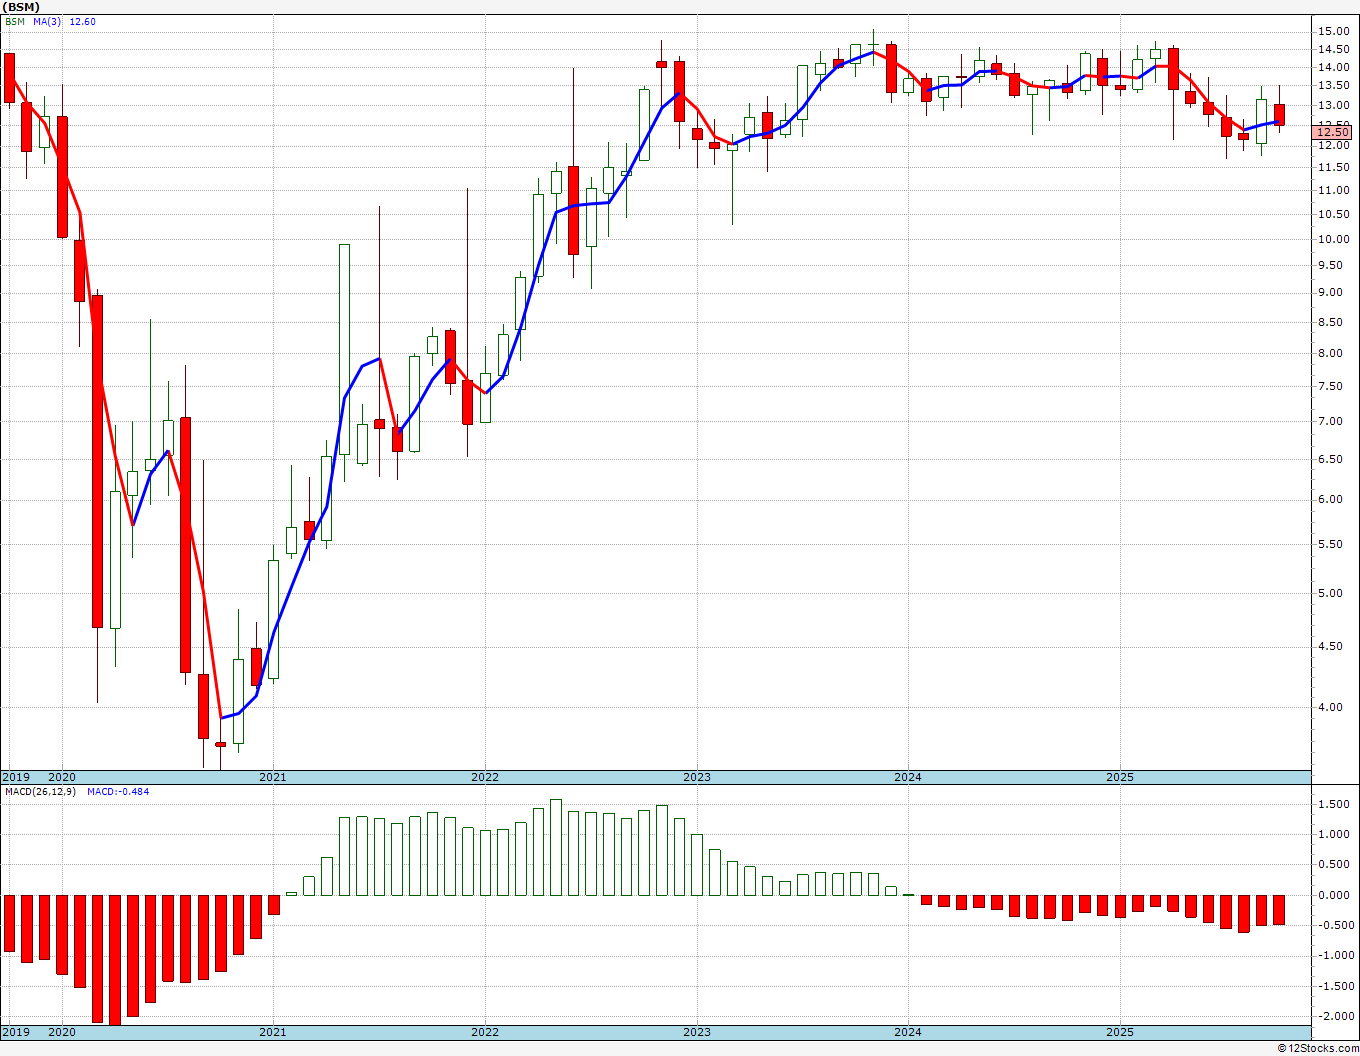The image size is (1360, 1056).
Task: Click 2022 on the MACD panel time axis
Action: pos(485,1032)
